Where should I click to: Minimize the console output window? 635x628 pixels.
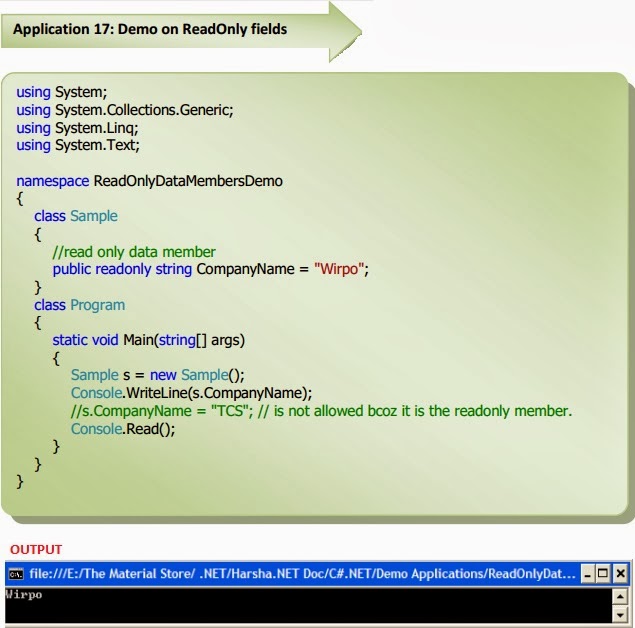[x=587, y=574]
